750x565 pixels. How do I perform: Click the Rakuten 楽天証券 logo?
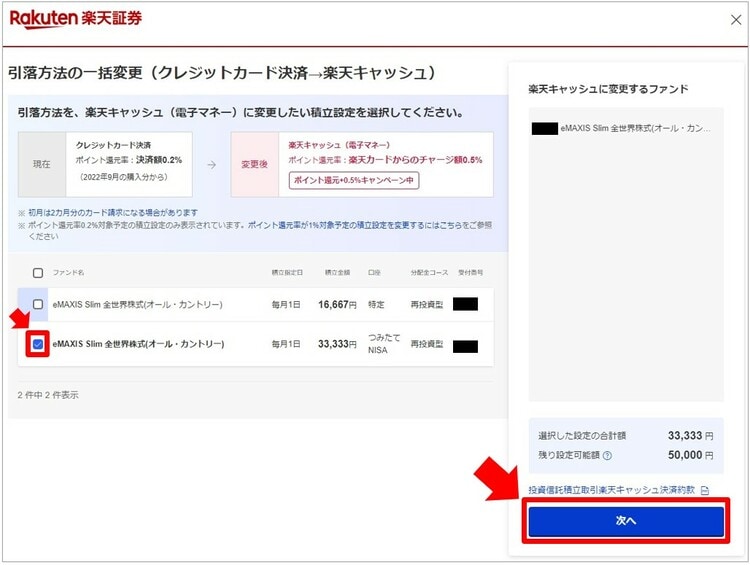[76, 19]
